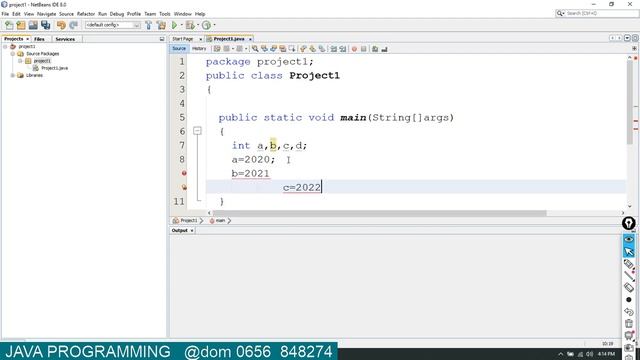Click the Debug Project toolbar icon
This screenshot has width=640, height=360.
190,25
